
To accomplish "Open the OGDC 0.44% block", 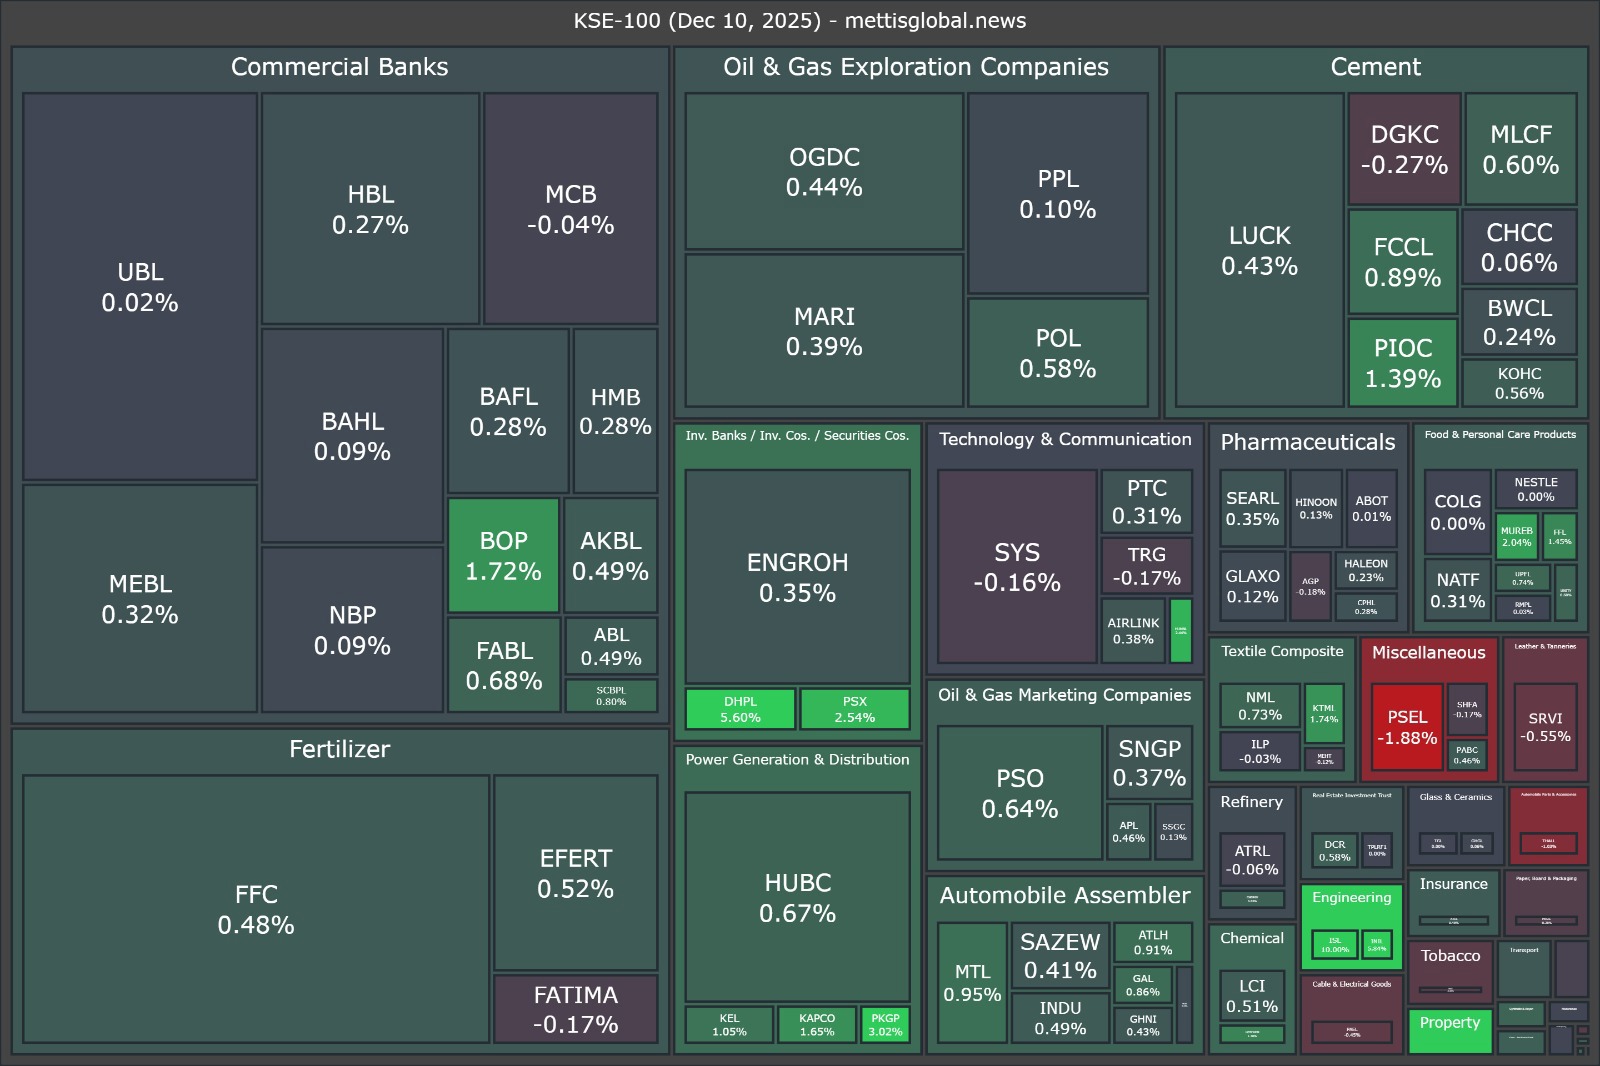I will [824, 172].
